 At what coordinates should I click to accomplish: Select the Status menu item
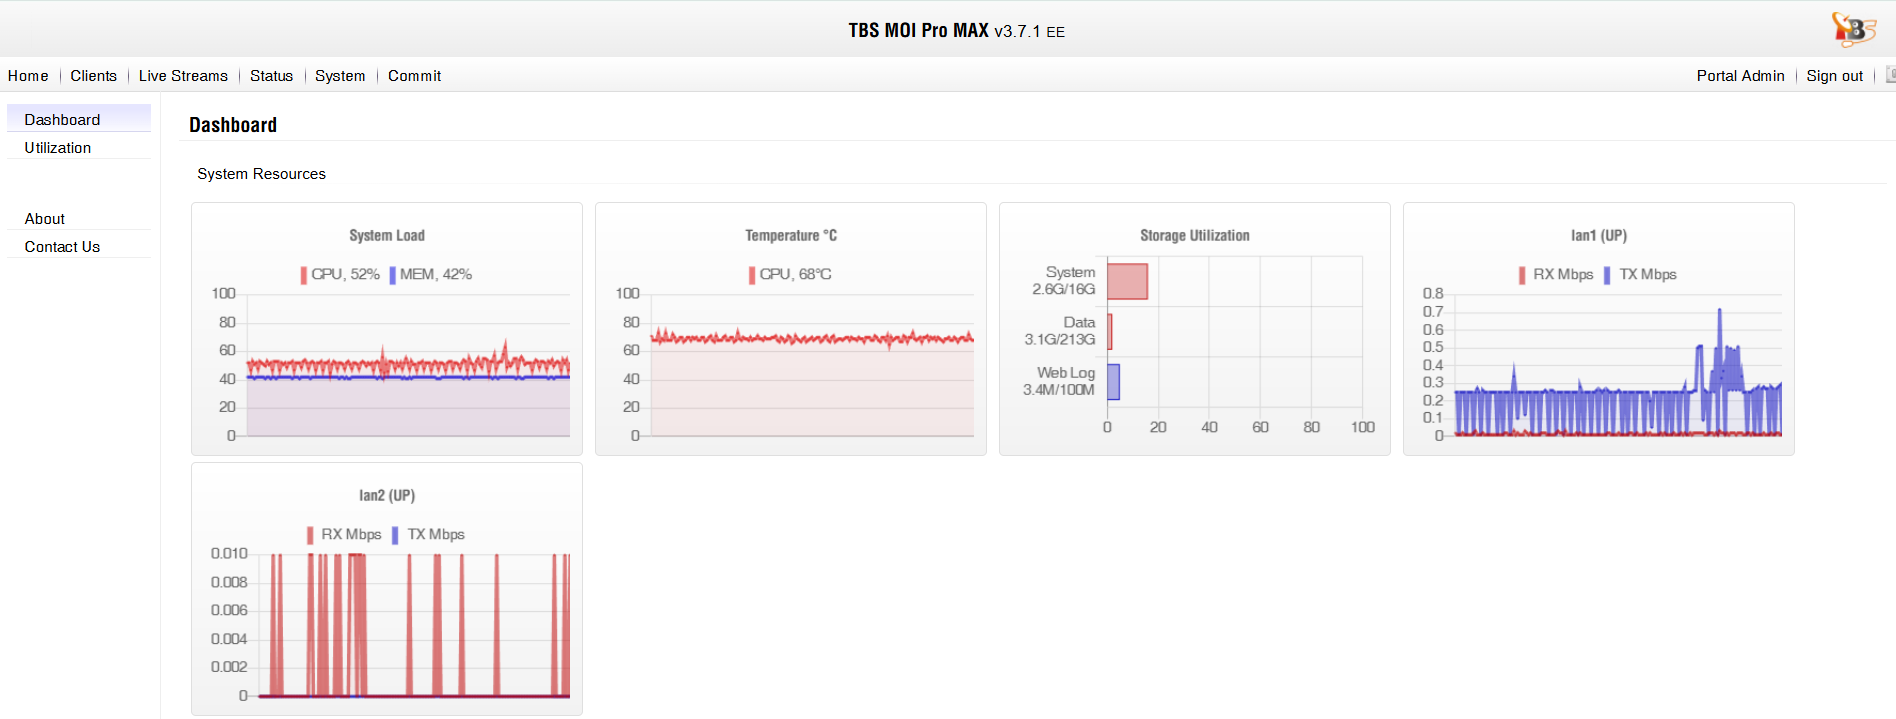click(x=271, y=76)
